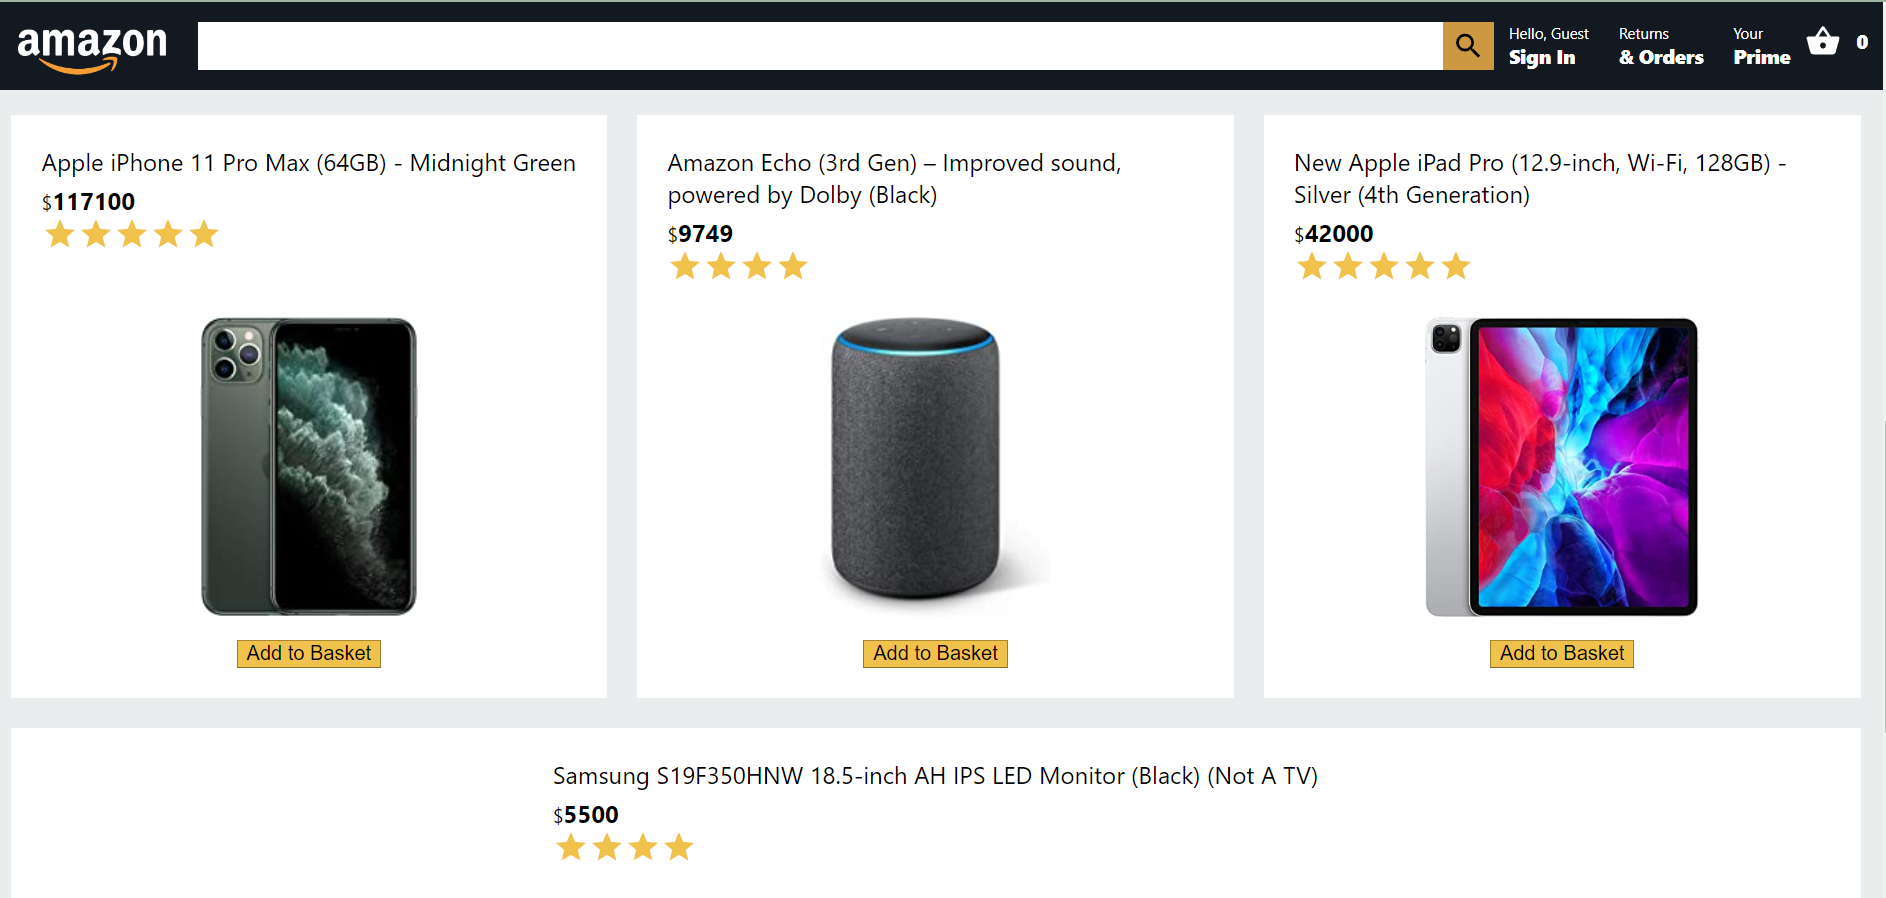Click the basket item count badge
The width and height of the screenshot is (1886, 898).
coord(1862,42)
